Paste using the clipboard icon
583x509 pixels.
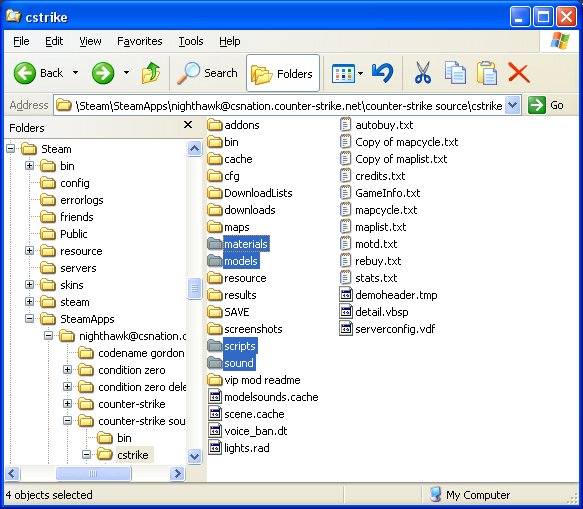[487, 73]
